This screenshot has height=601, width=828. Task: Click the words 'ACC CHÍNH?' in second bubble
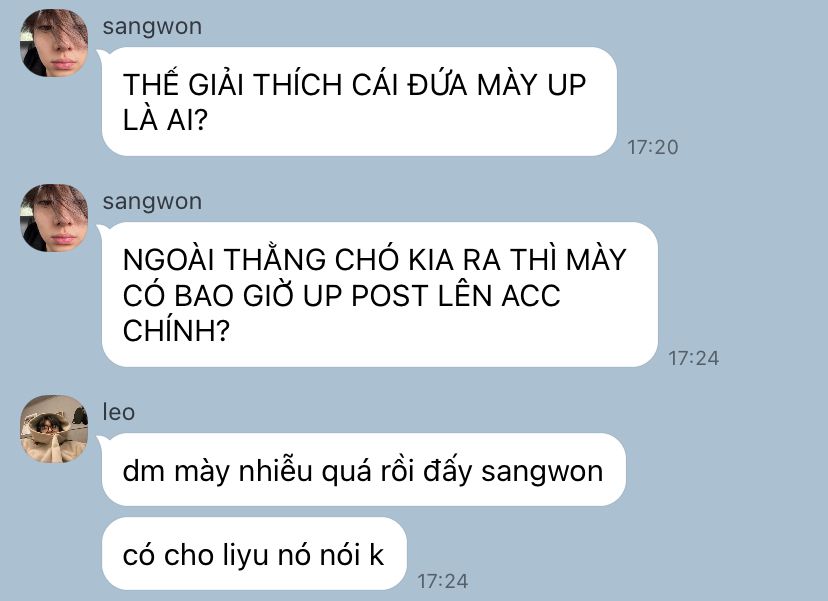(x=342, y=313)
